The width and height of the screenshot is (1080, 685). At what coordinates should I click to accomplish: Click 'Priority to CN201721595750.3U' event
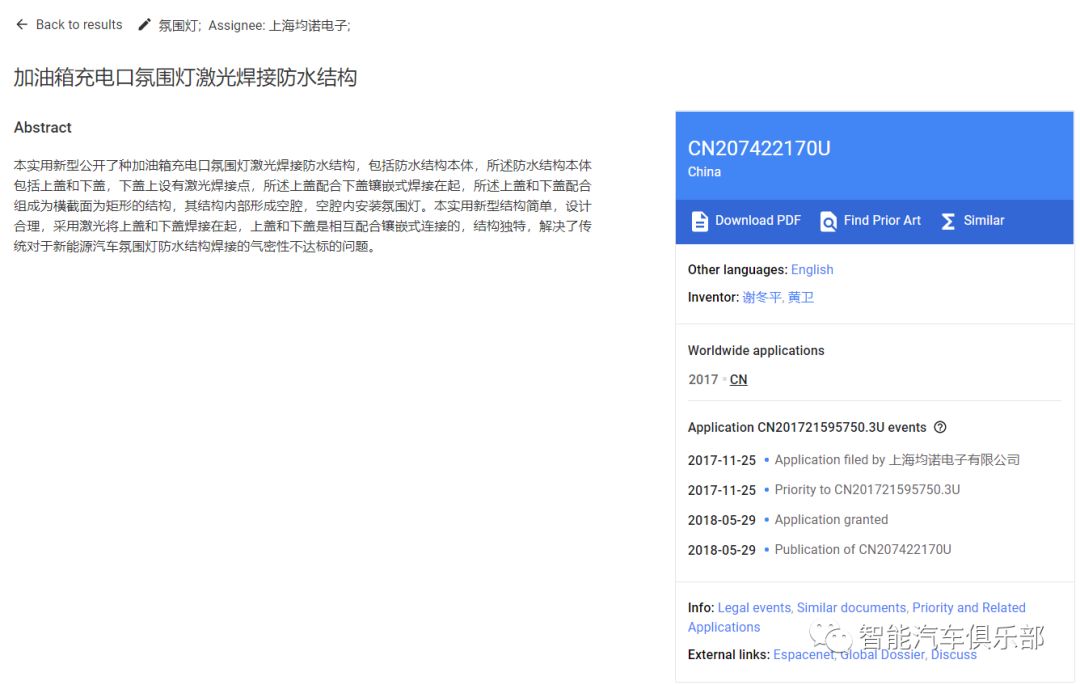[x=867, y=489]
